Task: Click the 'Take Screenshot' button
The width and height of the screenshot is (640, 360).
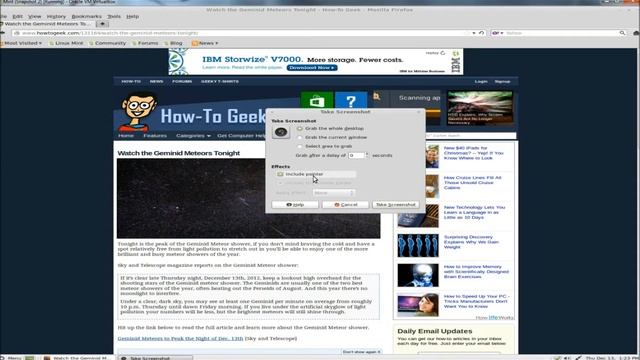Action: [x=396, y=204]
